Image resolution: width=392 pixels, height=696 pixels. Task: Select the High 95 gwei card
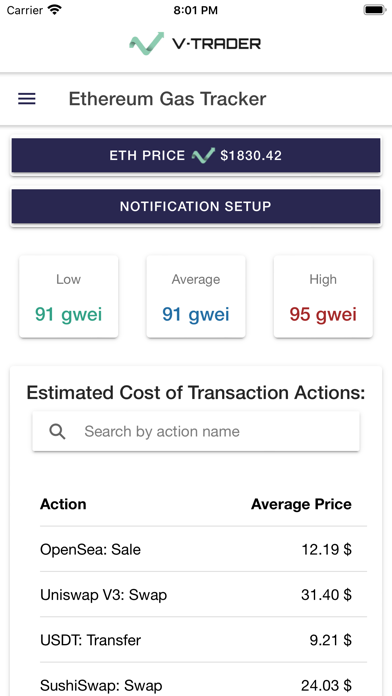pyautogui.click(x=323, y=297)
